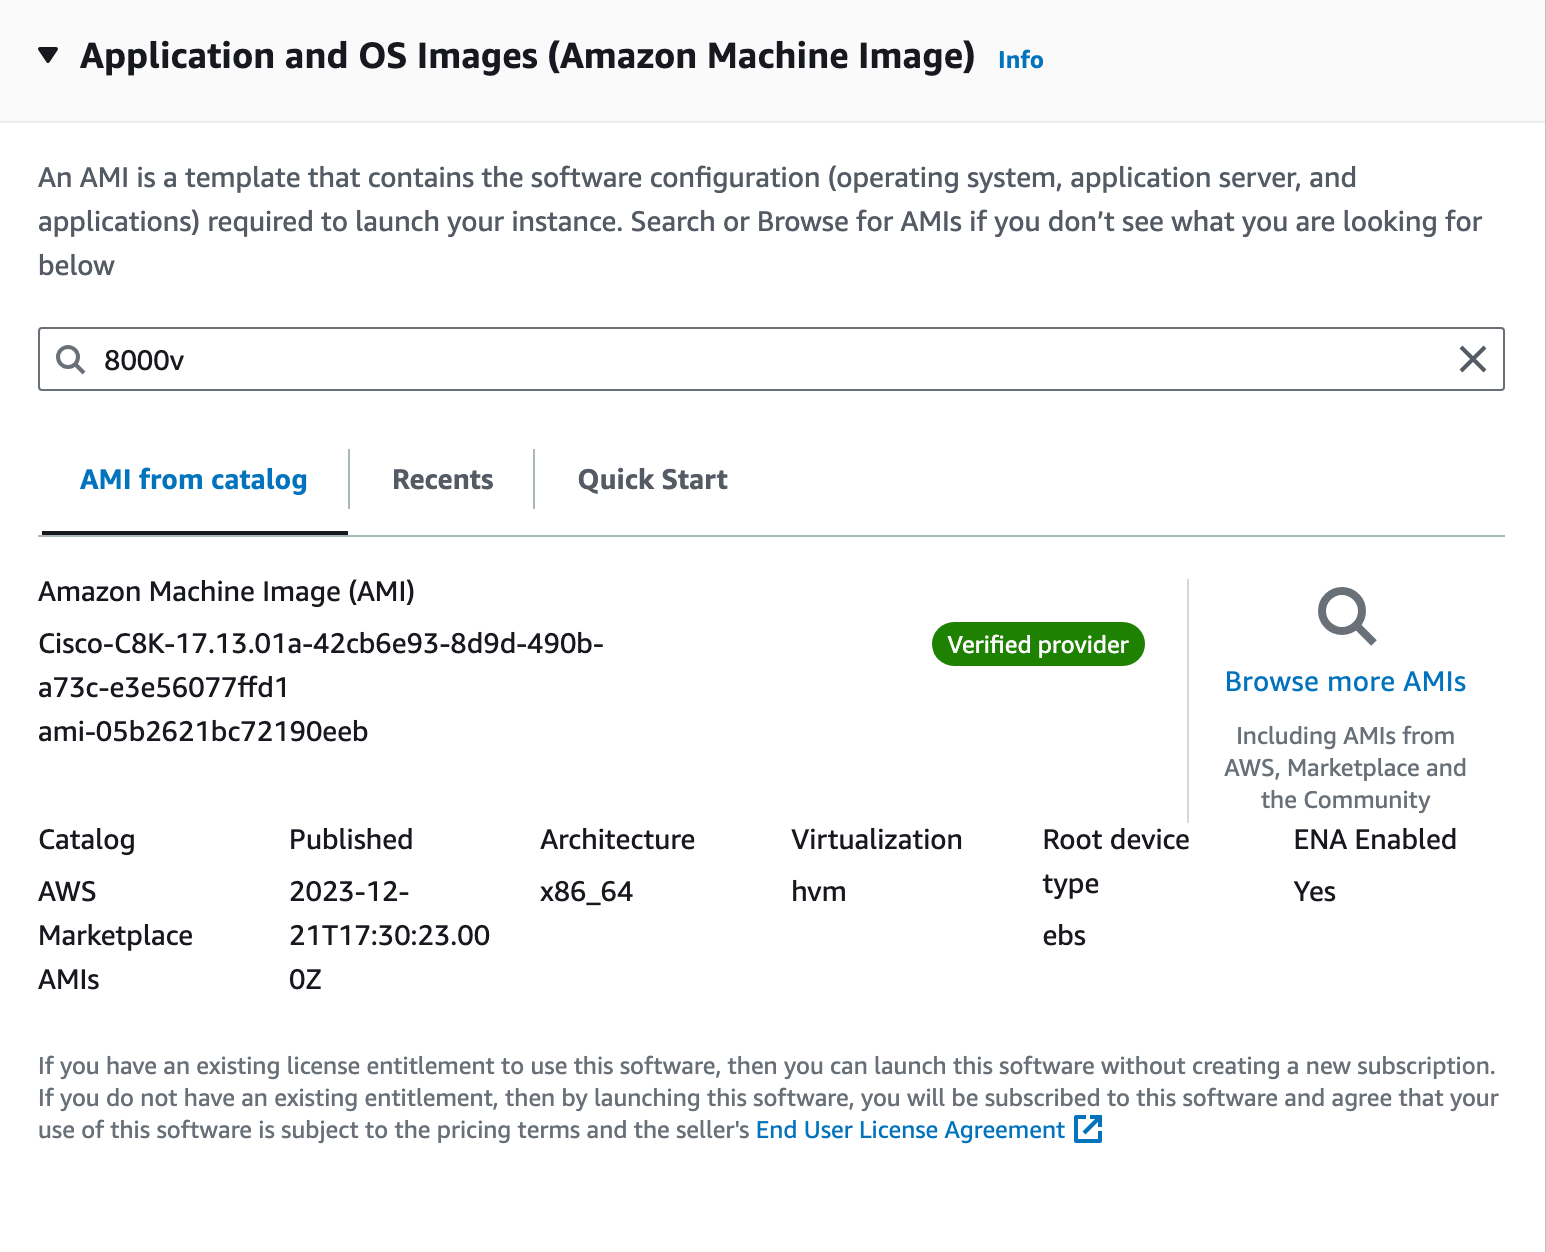1546x1252 pixels.
Task: Click the X to clear the 8000v search
Action: (x=1472, y=359)
